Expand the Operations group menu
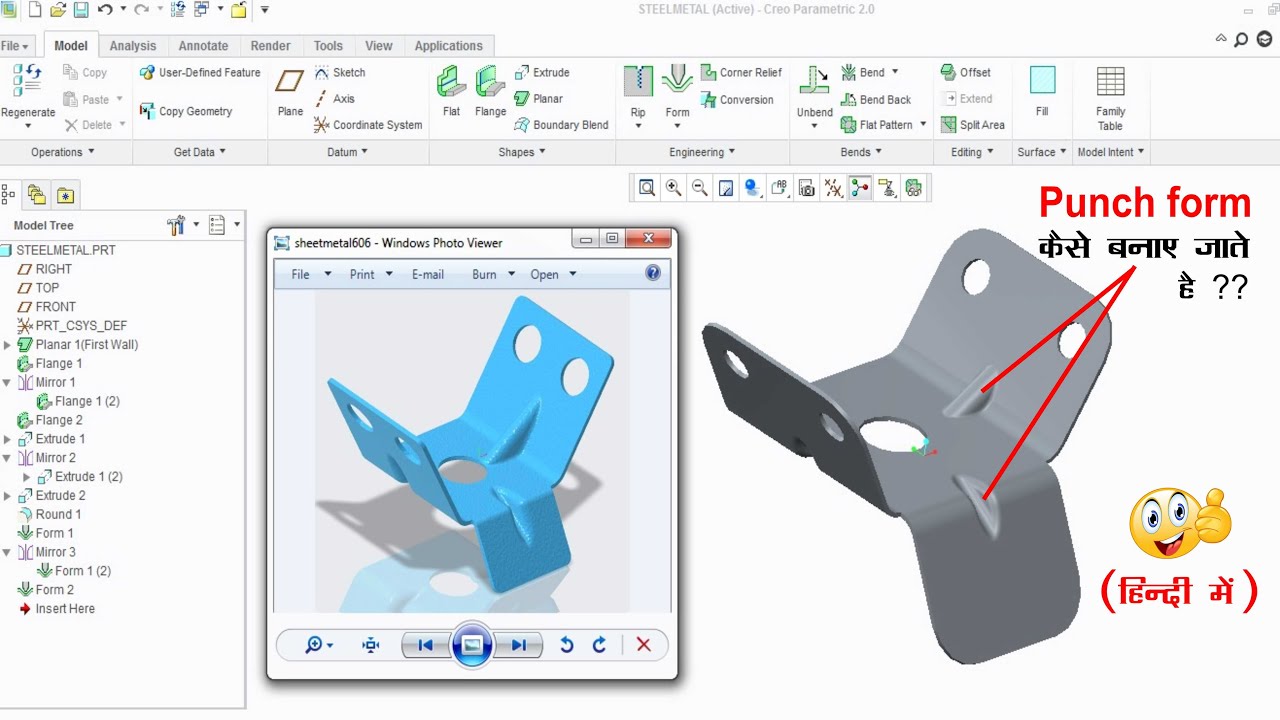Image resolution: width=1280 pixels, height=720 pixels. click(62, 152)
